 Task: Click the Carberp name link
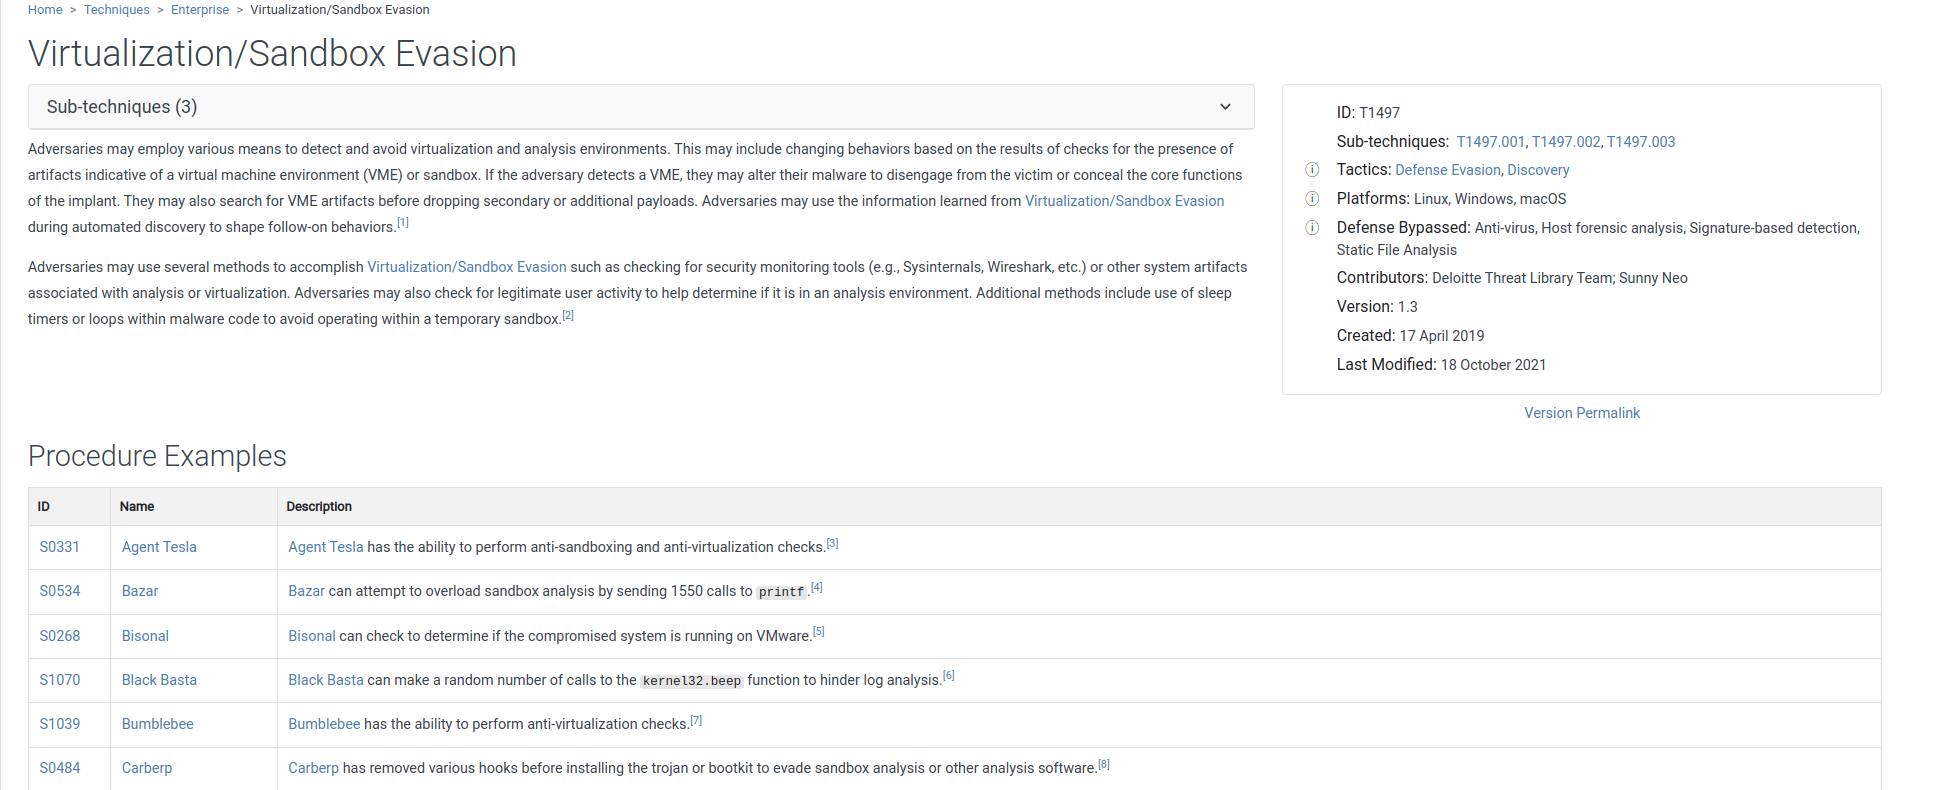tap(147, 768)
